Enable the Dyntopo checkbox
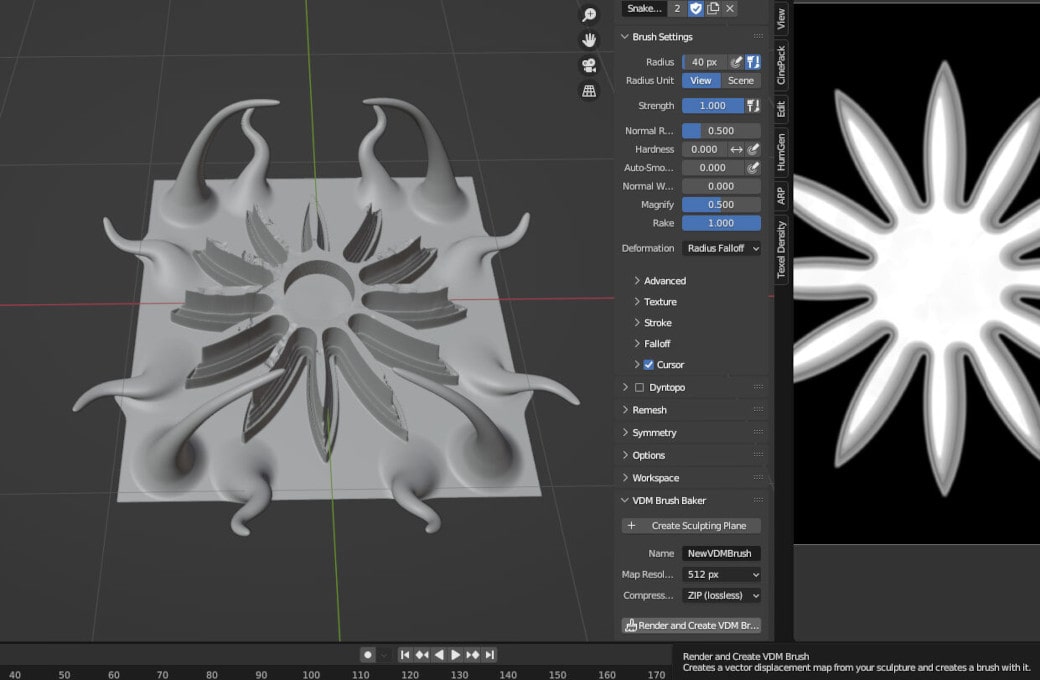 pyautogui.click(x=639, y=387)
